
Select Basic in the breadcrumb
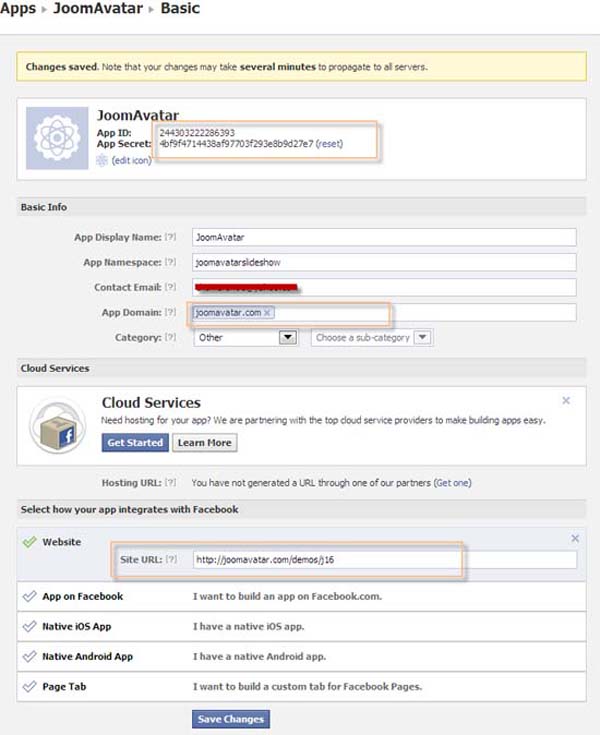[180, 8]
